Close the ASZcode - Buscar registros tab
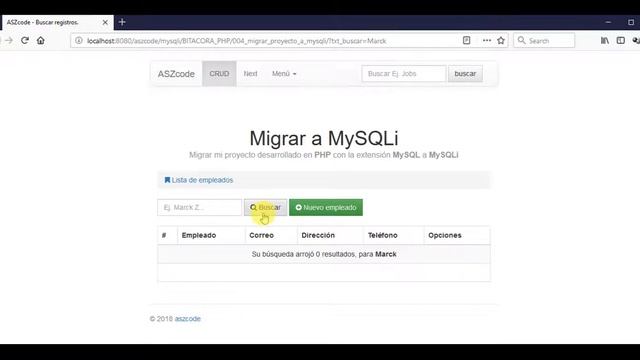This screenshot has height=360, width=640. [x=105, y=22]
